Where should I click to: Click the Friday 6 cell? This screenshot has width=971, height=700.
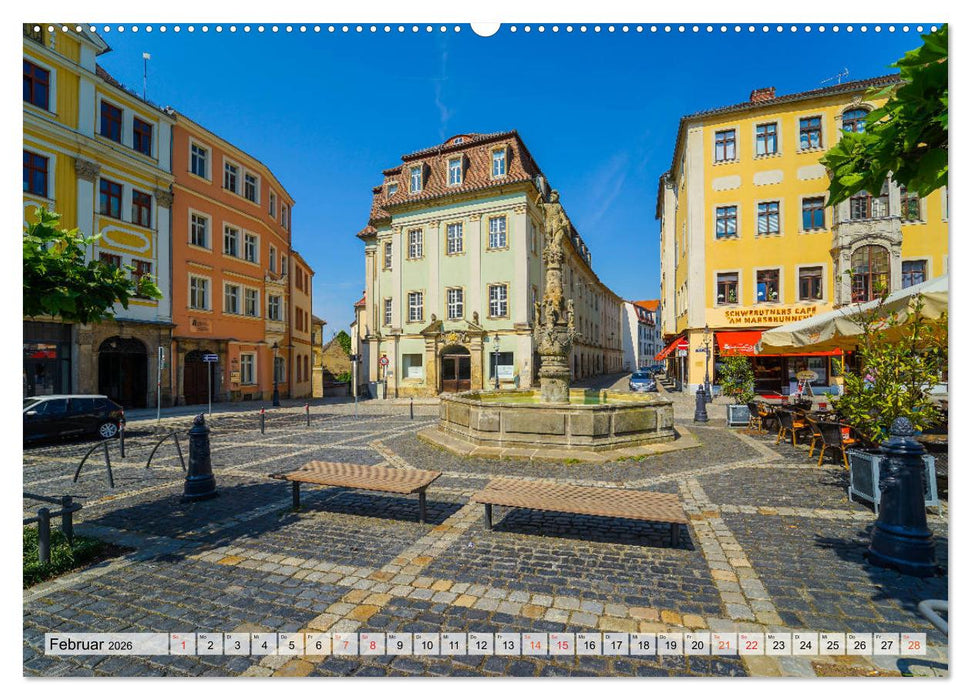318,647
